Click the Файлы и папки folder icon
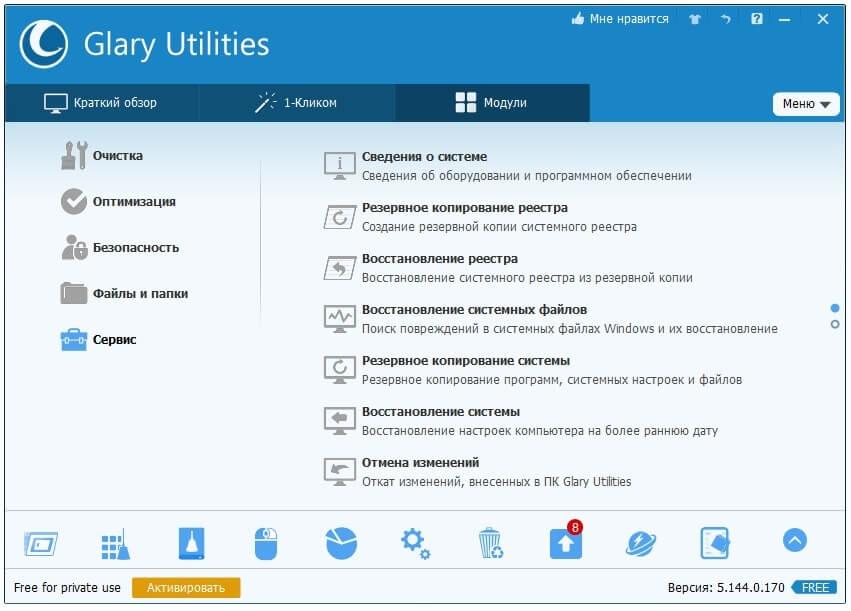The image size is (851, 611). tap(74, 294)
